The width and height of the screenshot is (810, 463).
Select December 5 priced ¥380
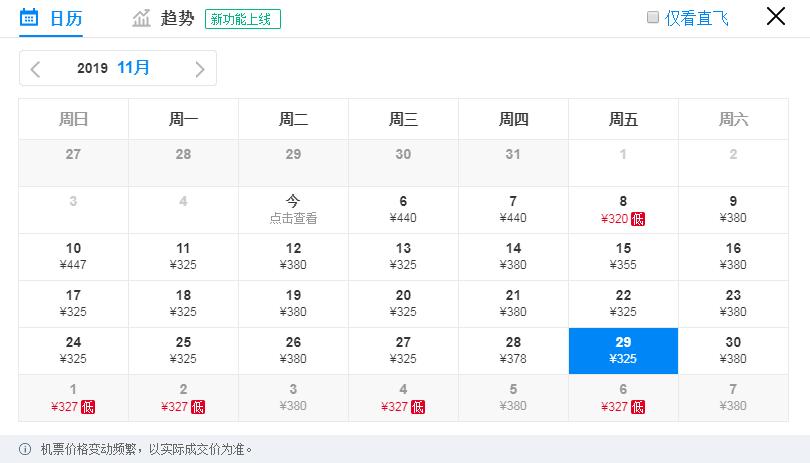[x=513, y=398]
